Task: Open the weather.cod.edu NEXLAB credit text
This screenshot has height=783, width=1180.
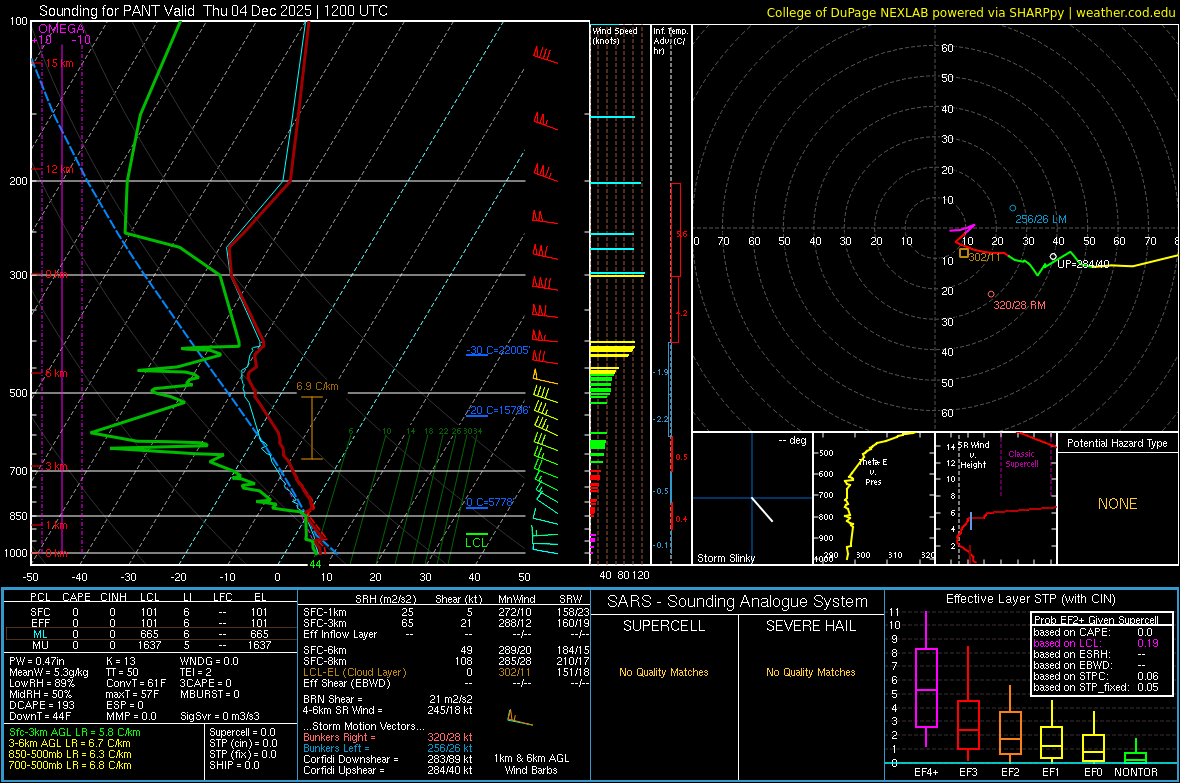Action: pos(970,12)
